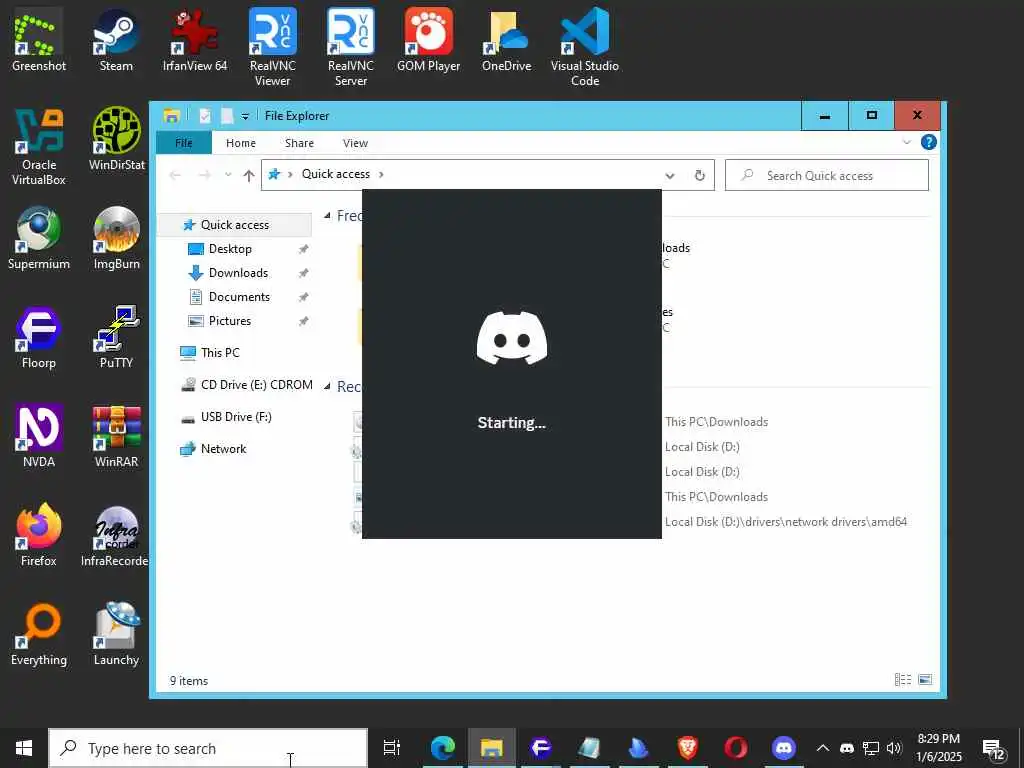This screenshot has width=1024, height=768.
Task: Open RealVNC Viewer shortcut
Action: (x=272, y=47)
